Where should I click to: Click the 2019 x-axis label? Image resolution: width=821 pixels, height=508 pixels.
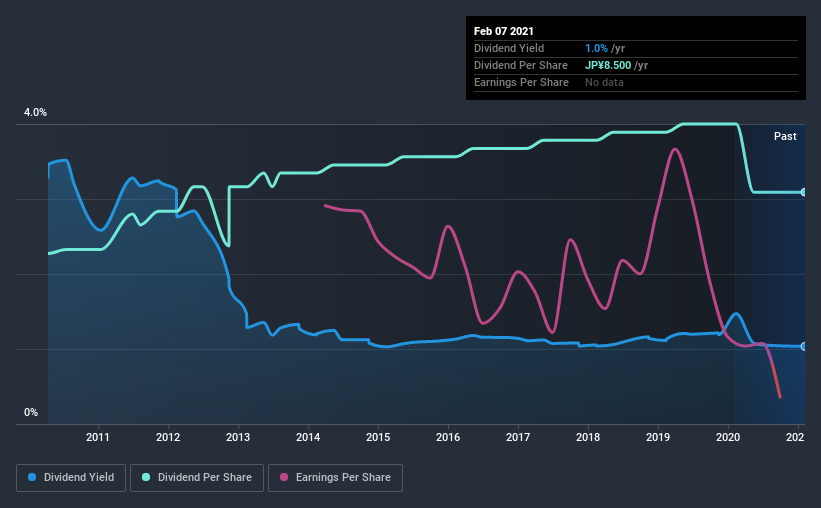(658, 437)
